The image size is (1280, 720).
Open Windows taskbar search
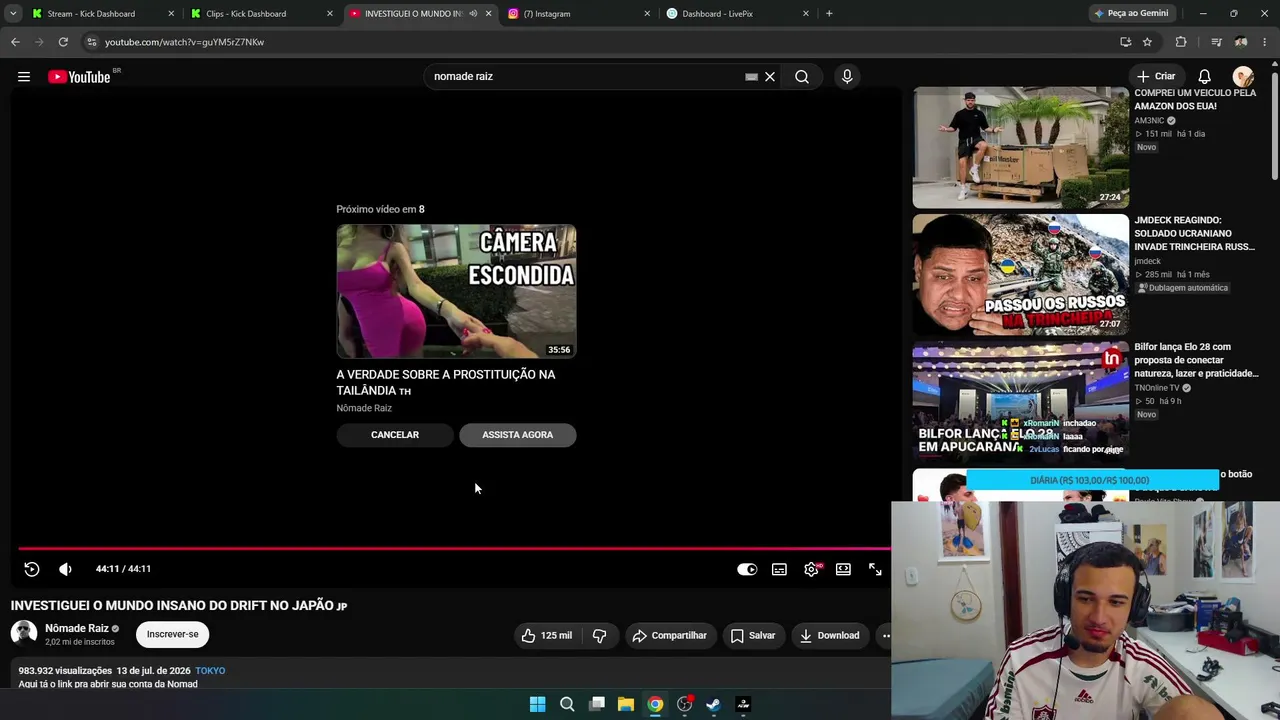567,704
